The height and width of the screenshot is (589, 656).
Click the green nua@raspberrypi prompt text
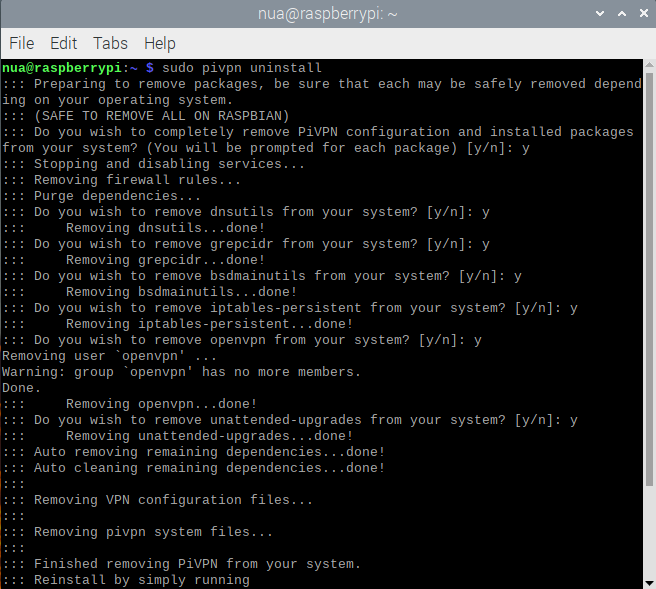62,68
